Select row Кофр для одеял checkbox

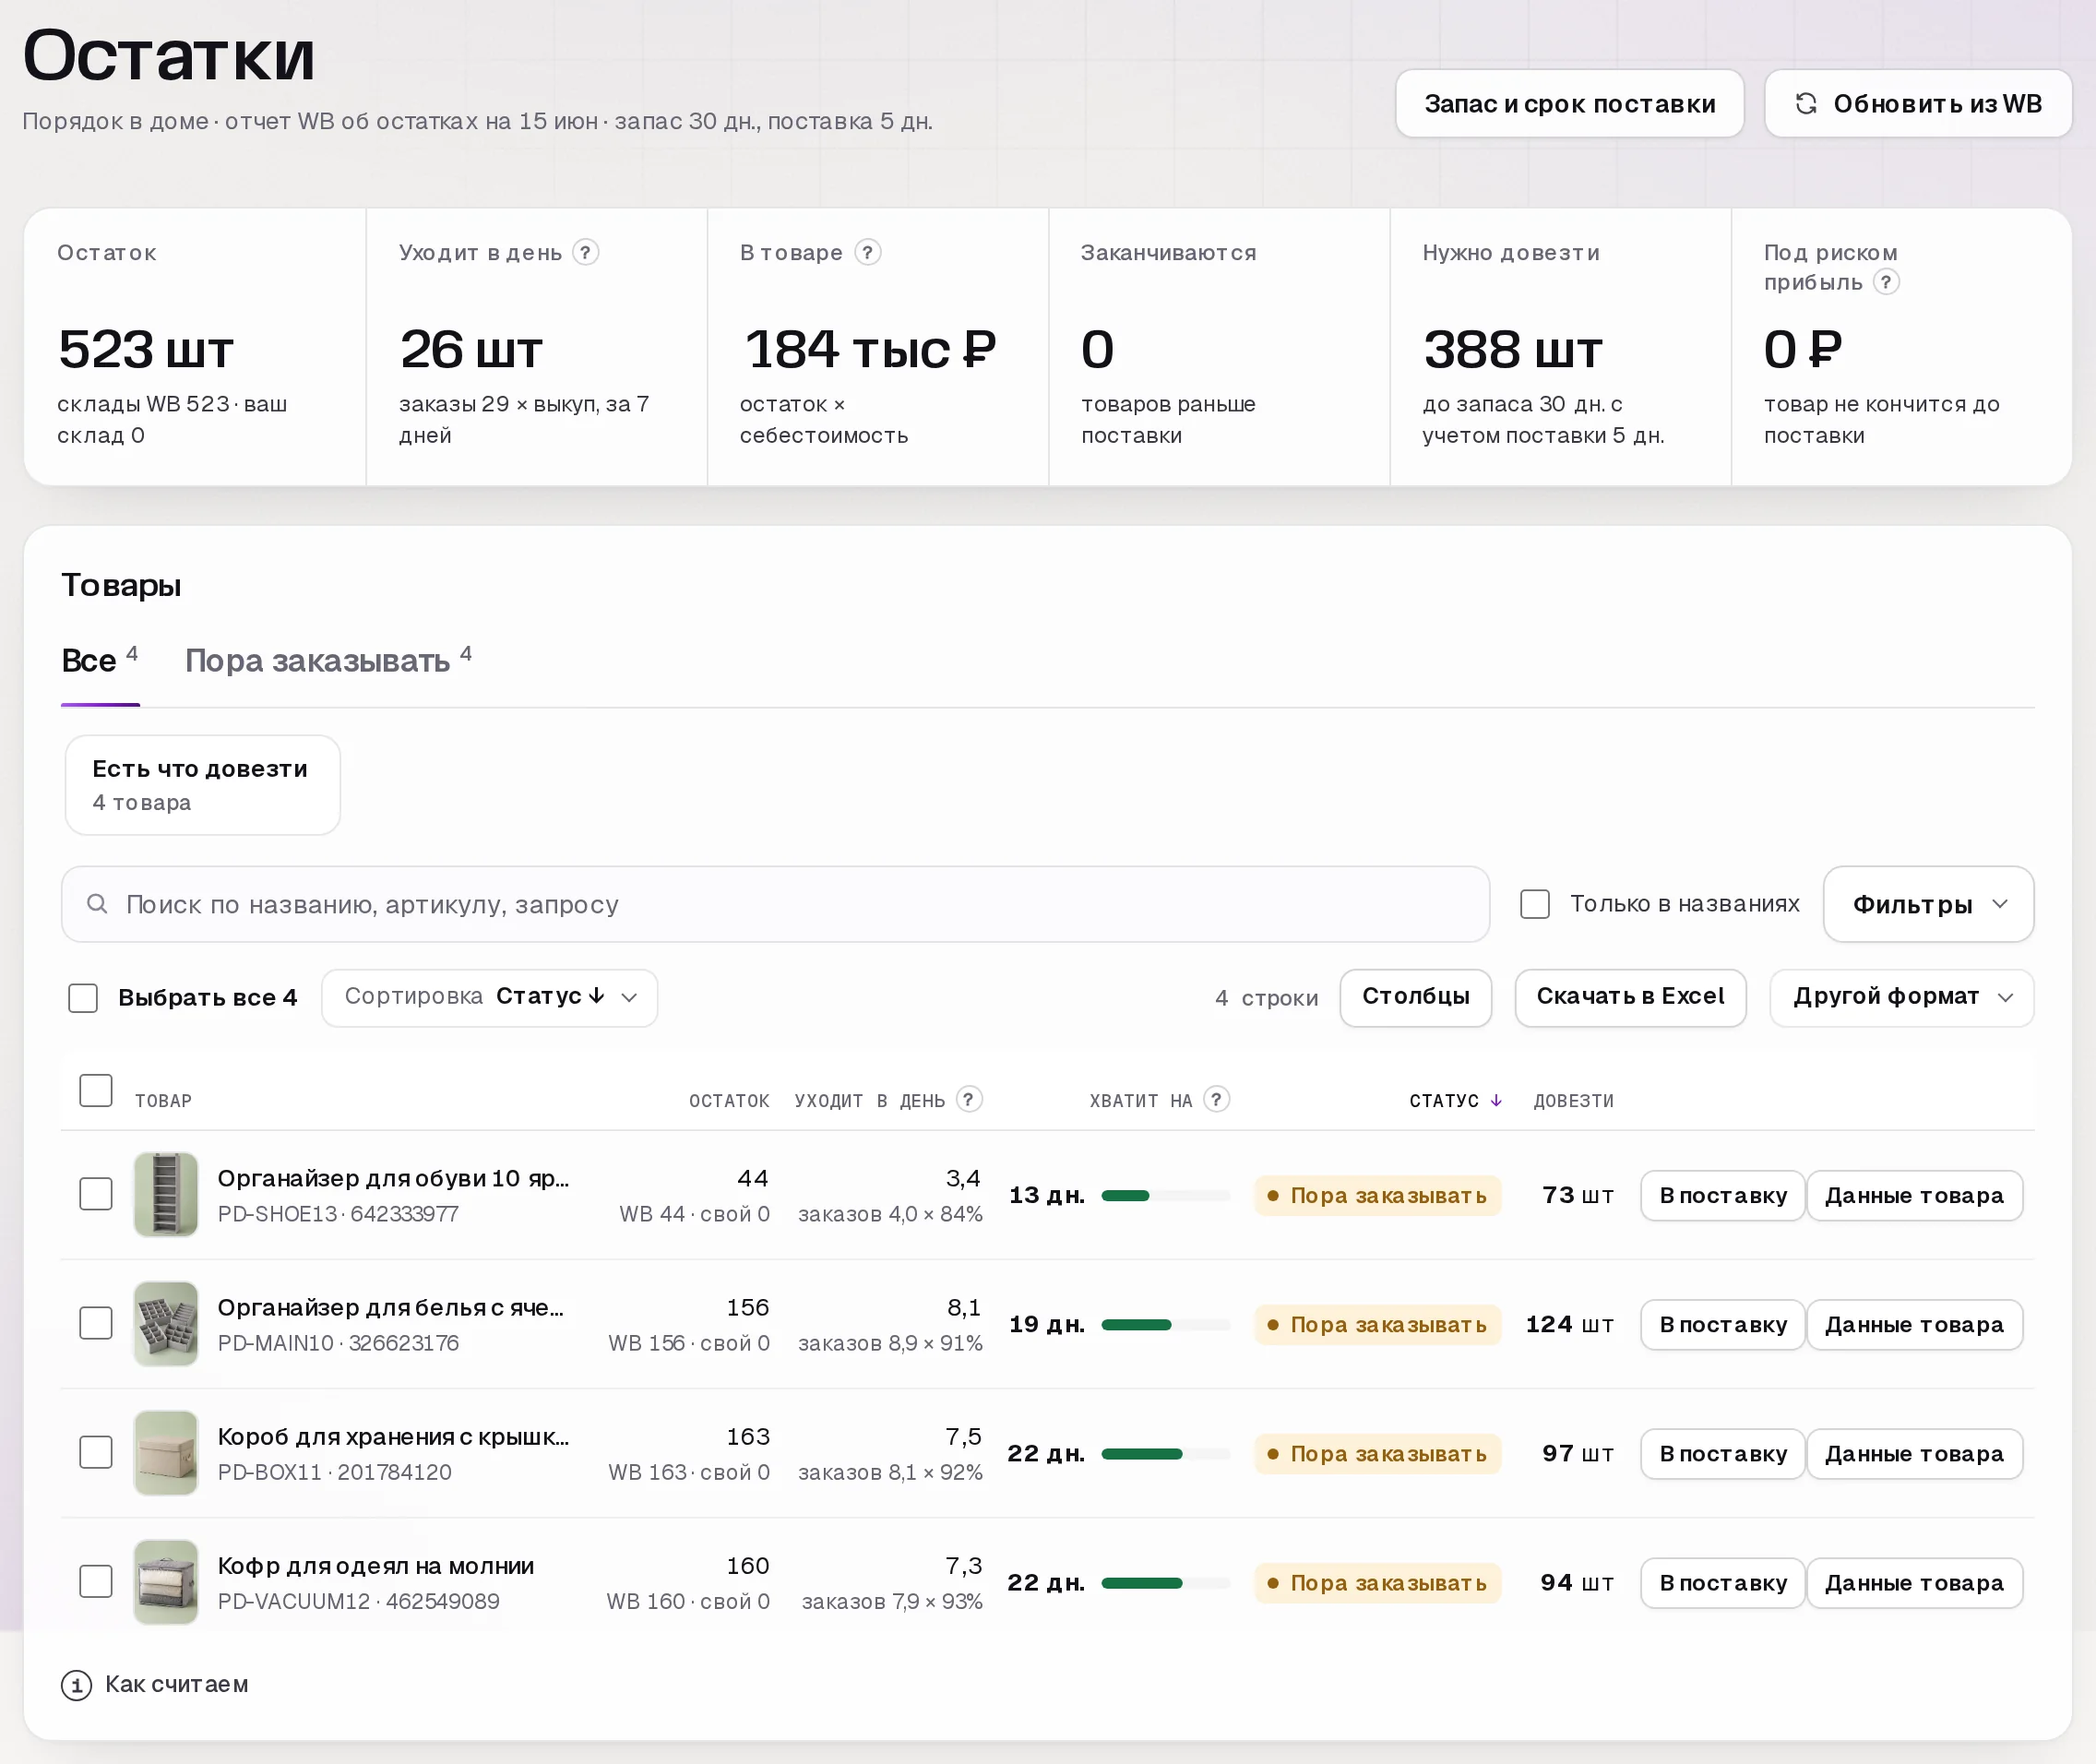(96, 1581)
